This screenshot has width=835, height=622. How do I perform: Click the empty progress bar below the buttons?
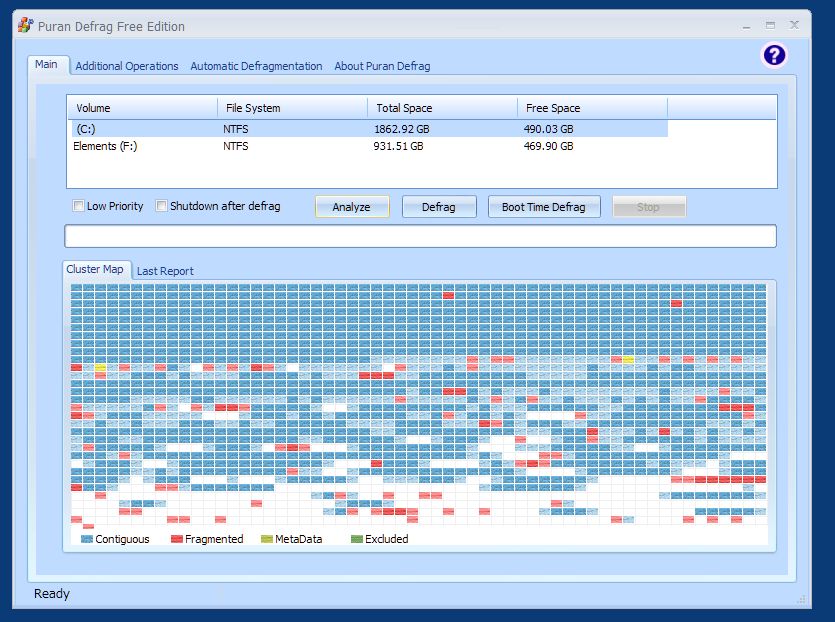tap(420, 236)
